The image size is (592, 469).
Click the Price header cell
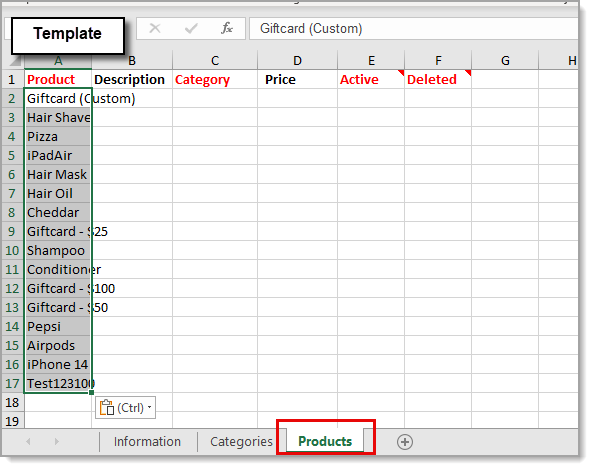click(x=298, y=79)
